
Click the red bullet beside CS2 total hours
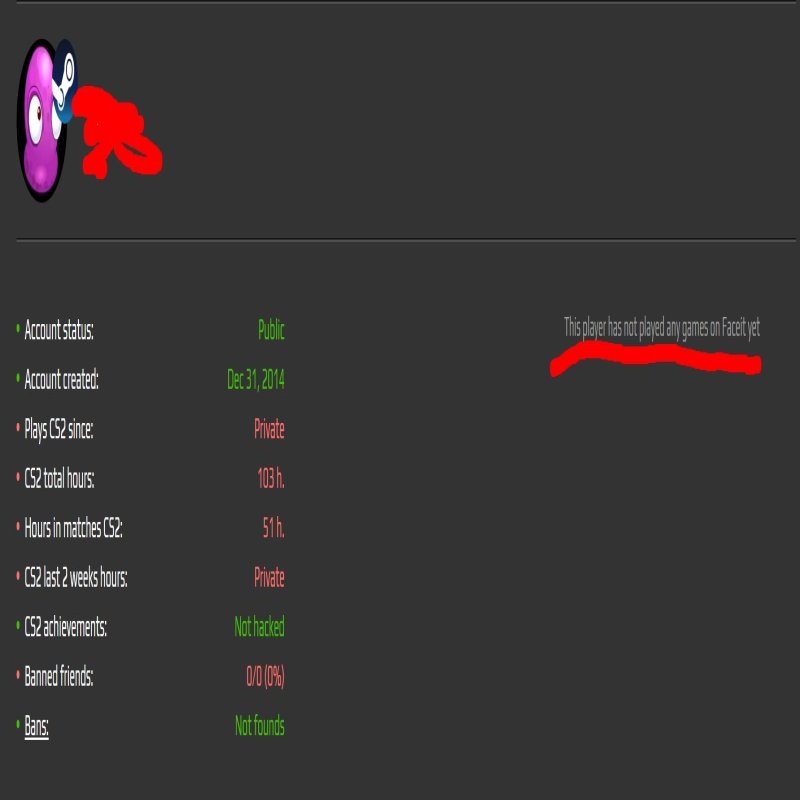(x=18, y=478)
